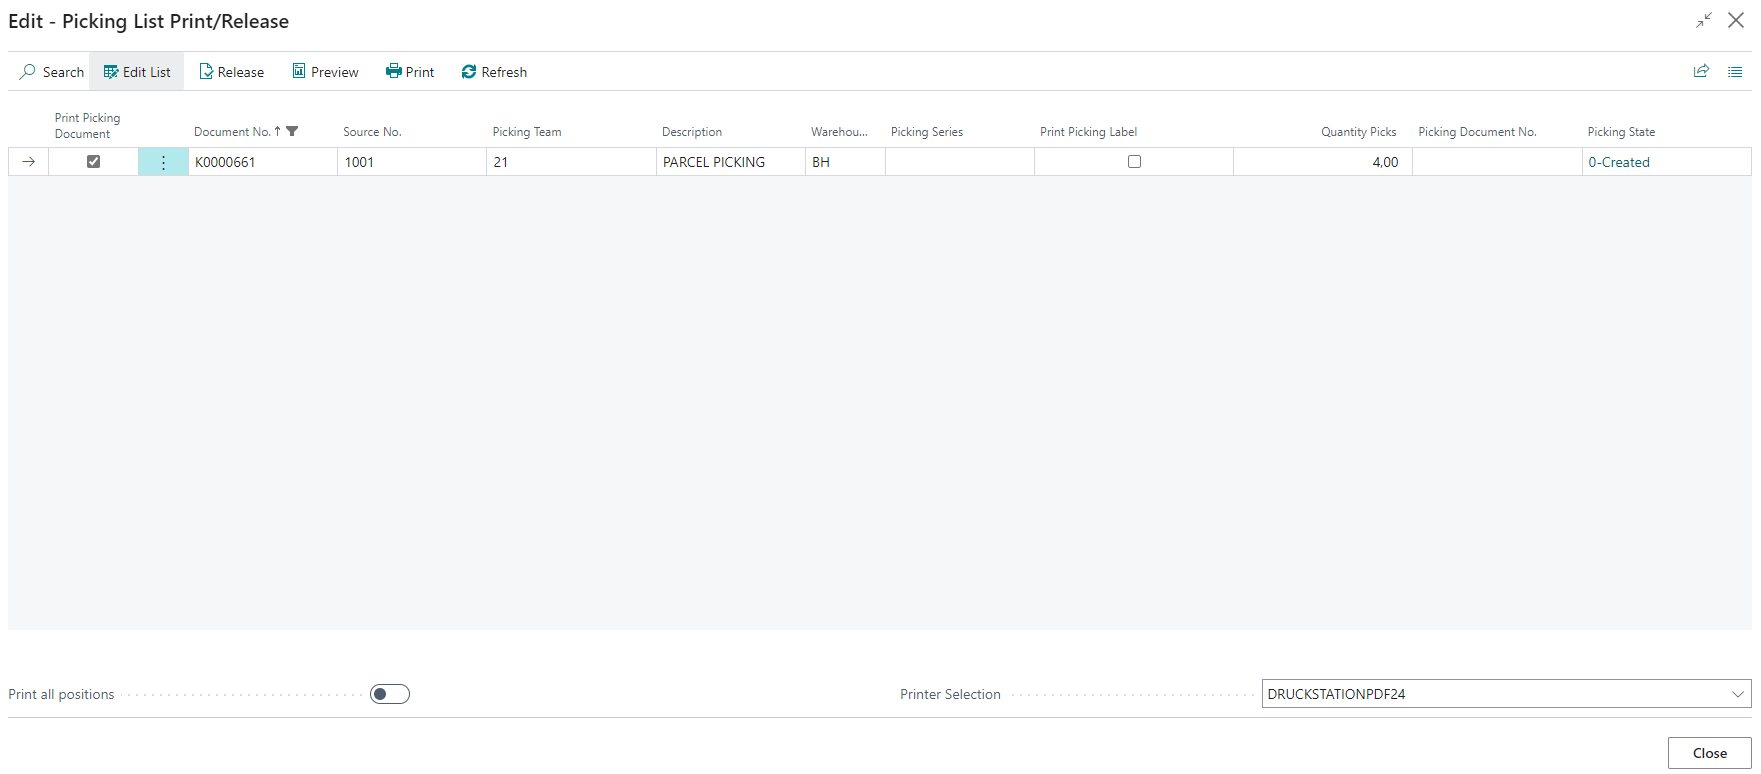Toggle Edit List mode
This screenshot has height=774, width=1761.
[137, 72]
